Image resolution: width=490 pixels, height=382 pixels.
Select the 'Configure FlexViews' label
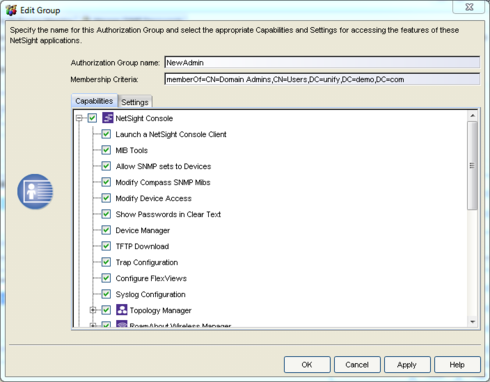pyautogui.click(x=151, y=278)
